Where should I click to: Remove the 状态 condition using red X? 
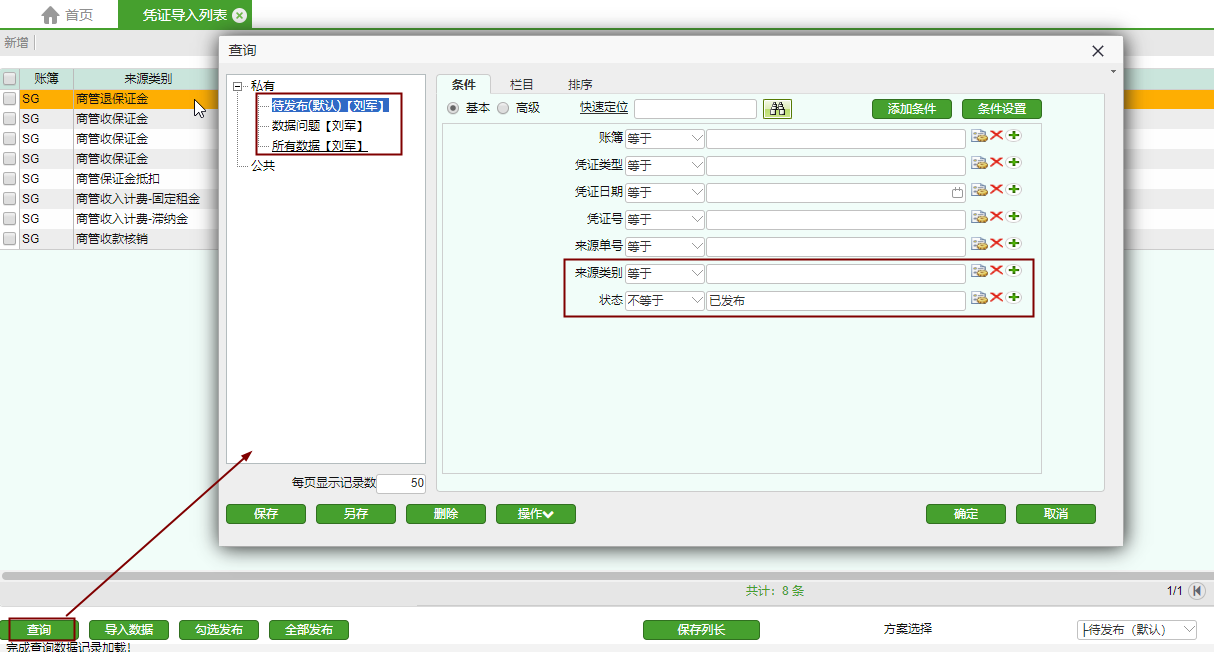click(x=996, y=298)
